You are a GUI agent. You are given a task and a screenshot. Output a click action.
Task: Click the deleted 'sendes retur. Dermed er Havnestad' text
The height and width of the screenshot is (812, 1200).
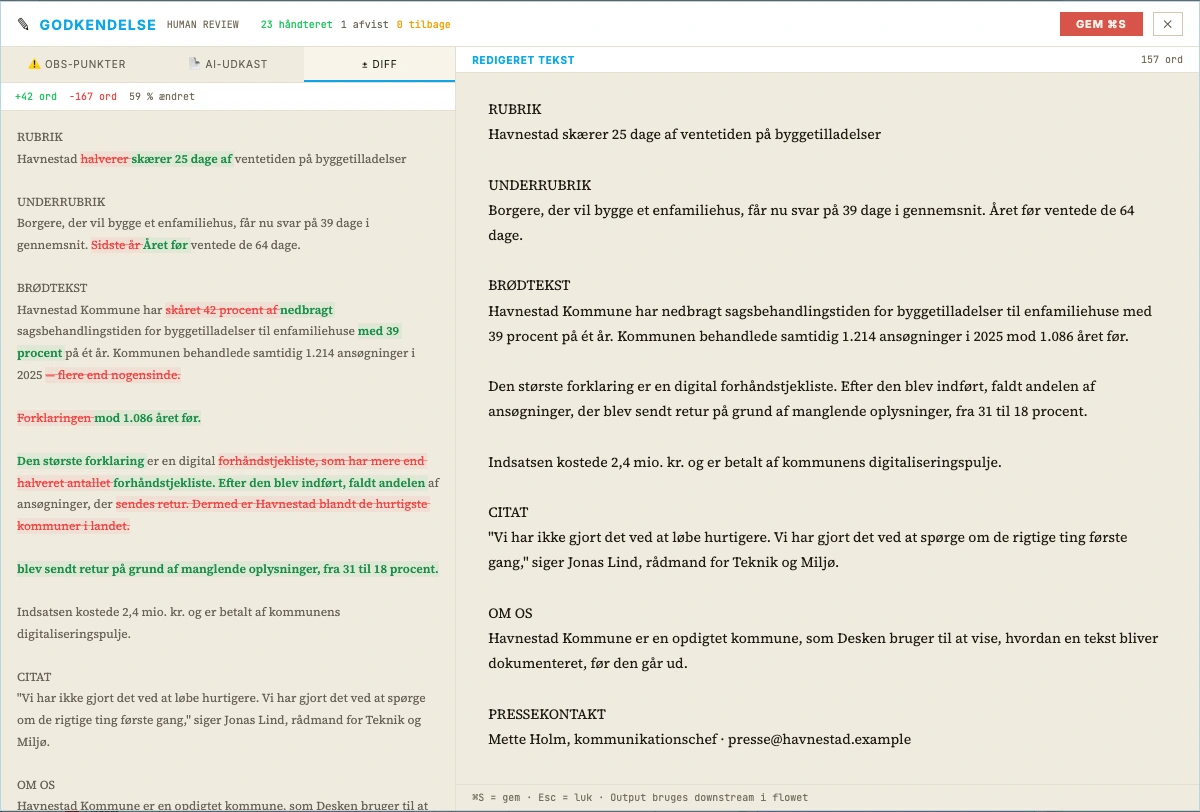[x=273, y=504]
